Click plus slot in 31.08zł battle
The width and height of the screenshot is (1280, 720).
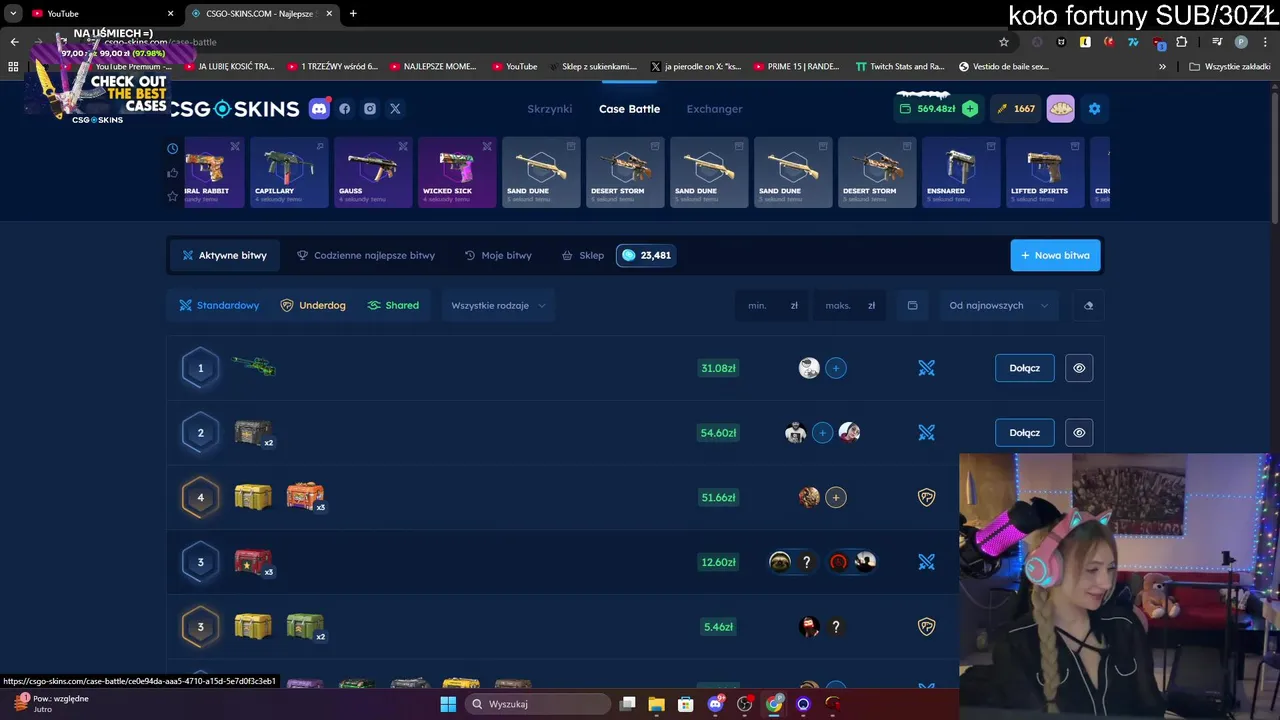coord(836,368)
